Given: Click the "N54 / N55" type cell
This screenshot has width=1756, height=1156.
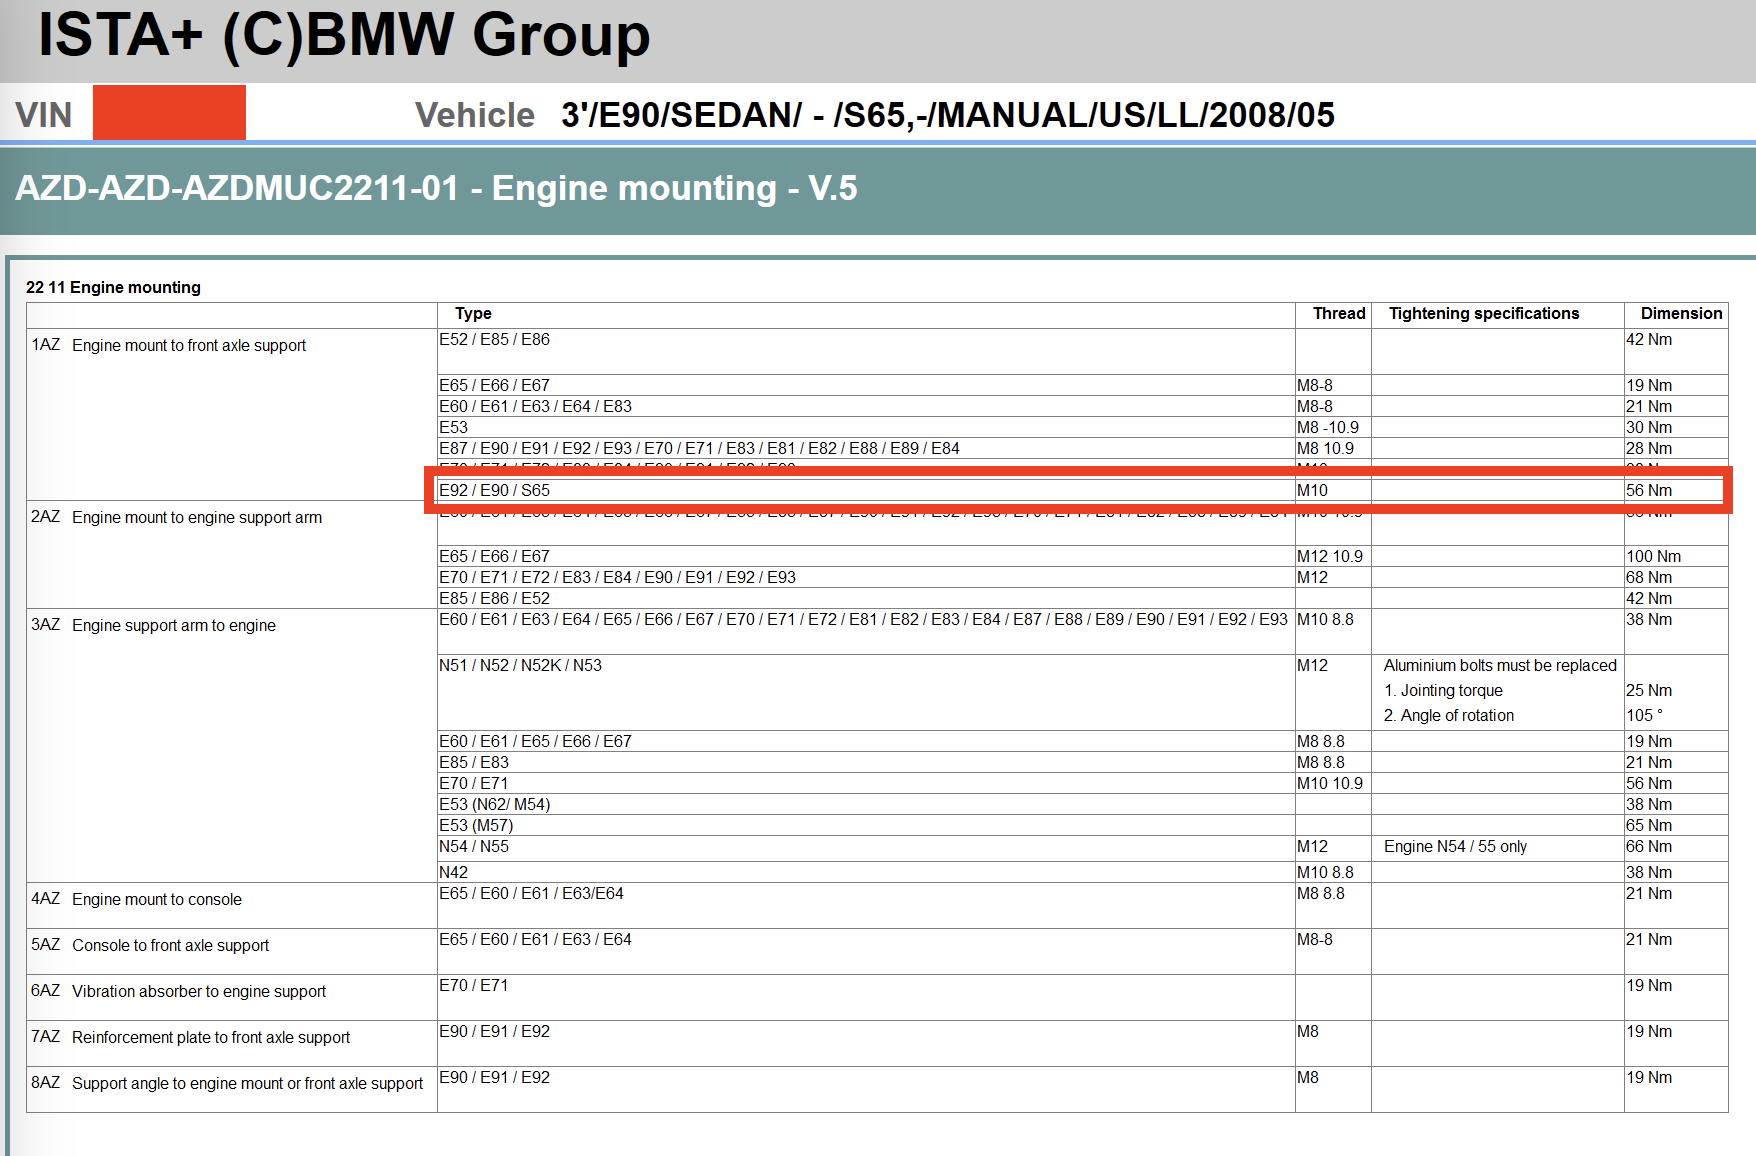Looking at the screenshot, I should 474,846.
